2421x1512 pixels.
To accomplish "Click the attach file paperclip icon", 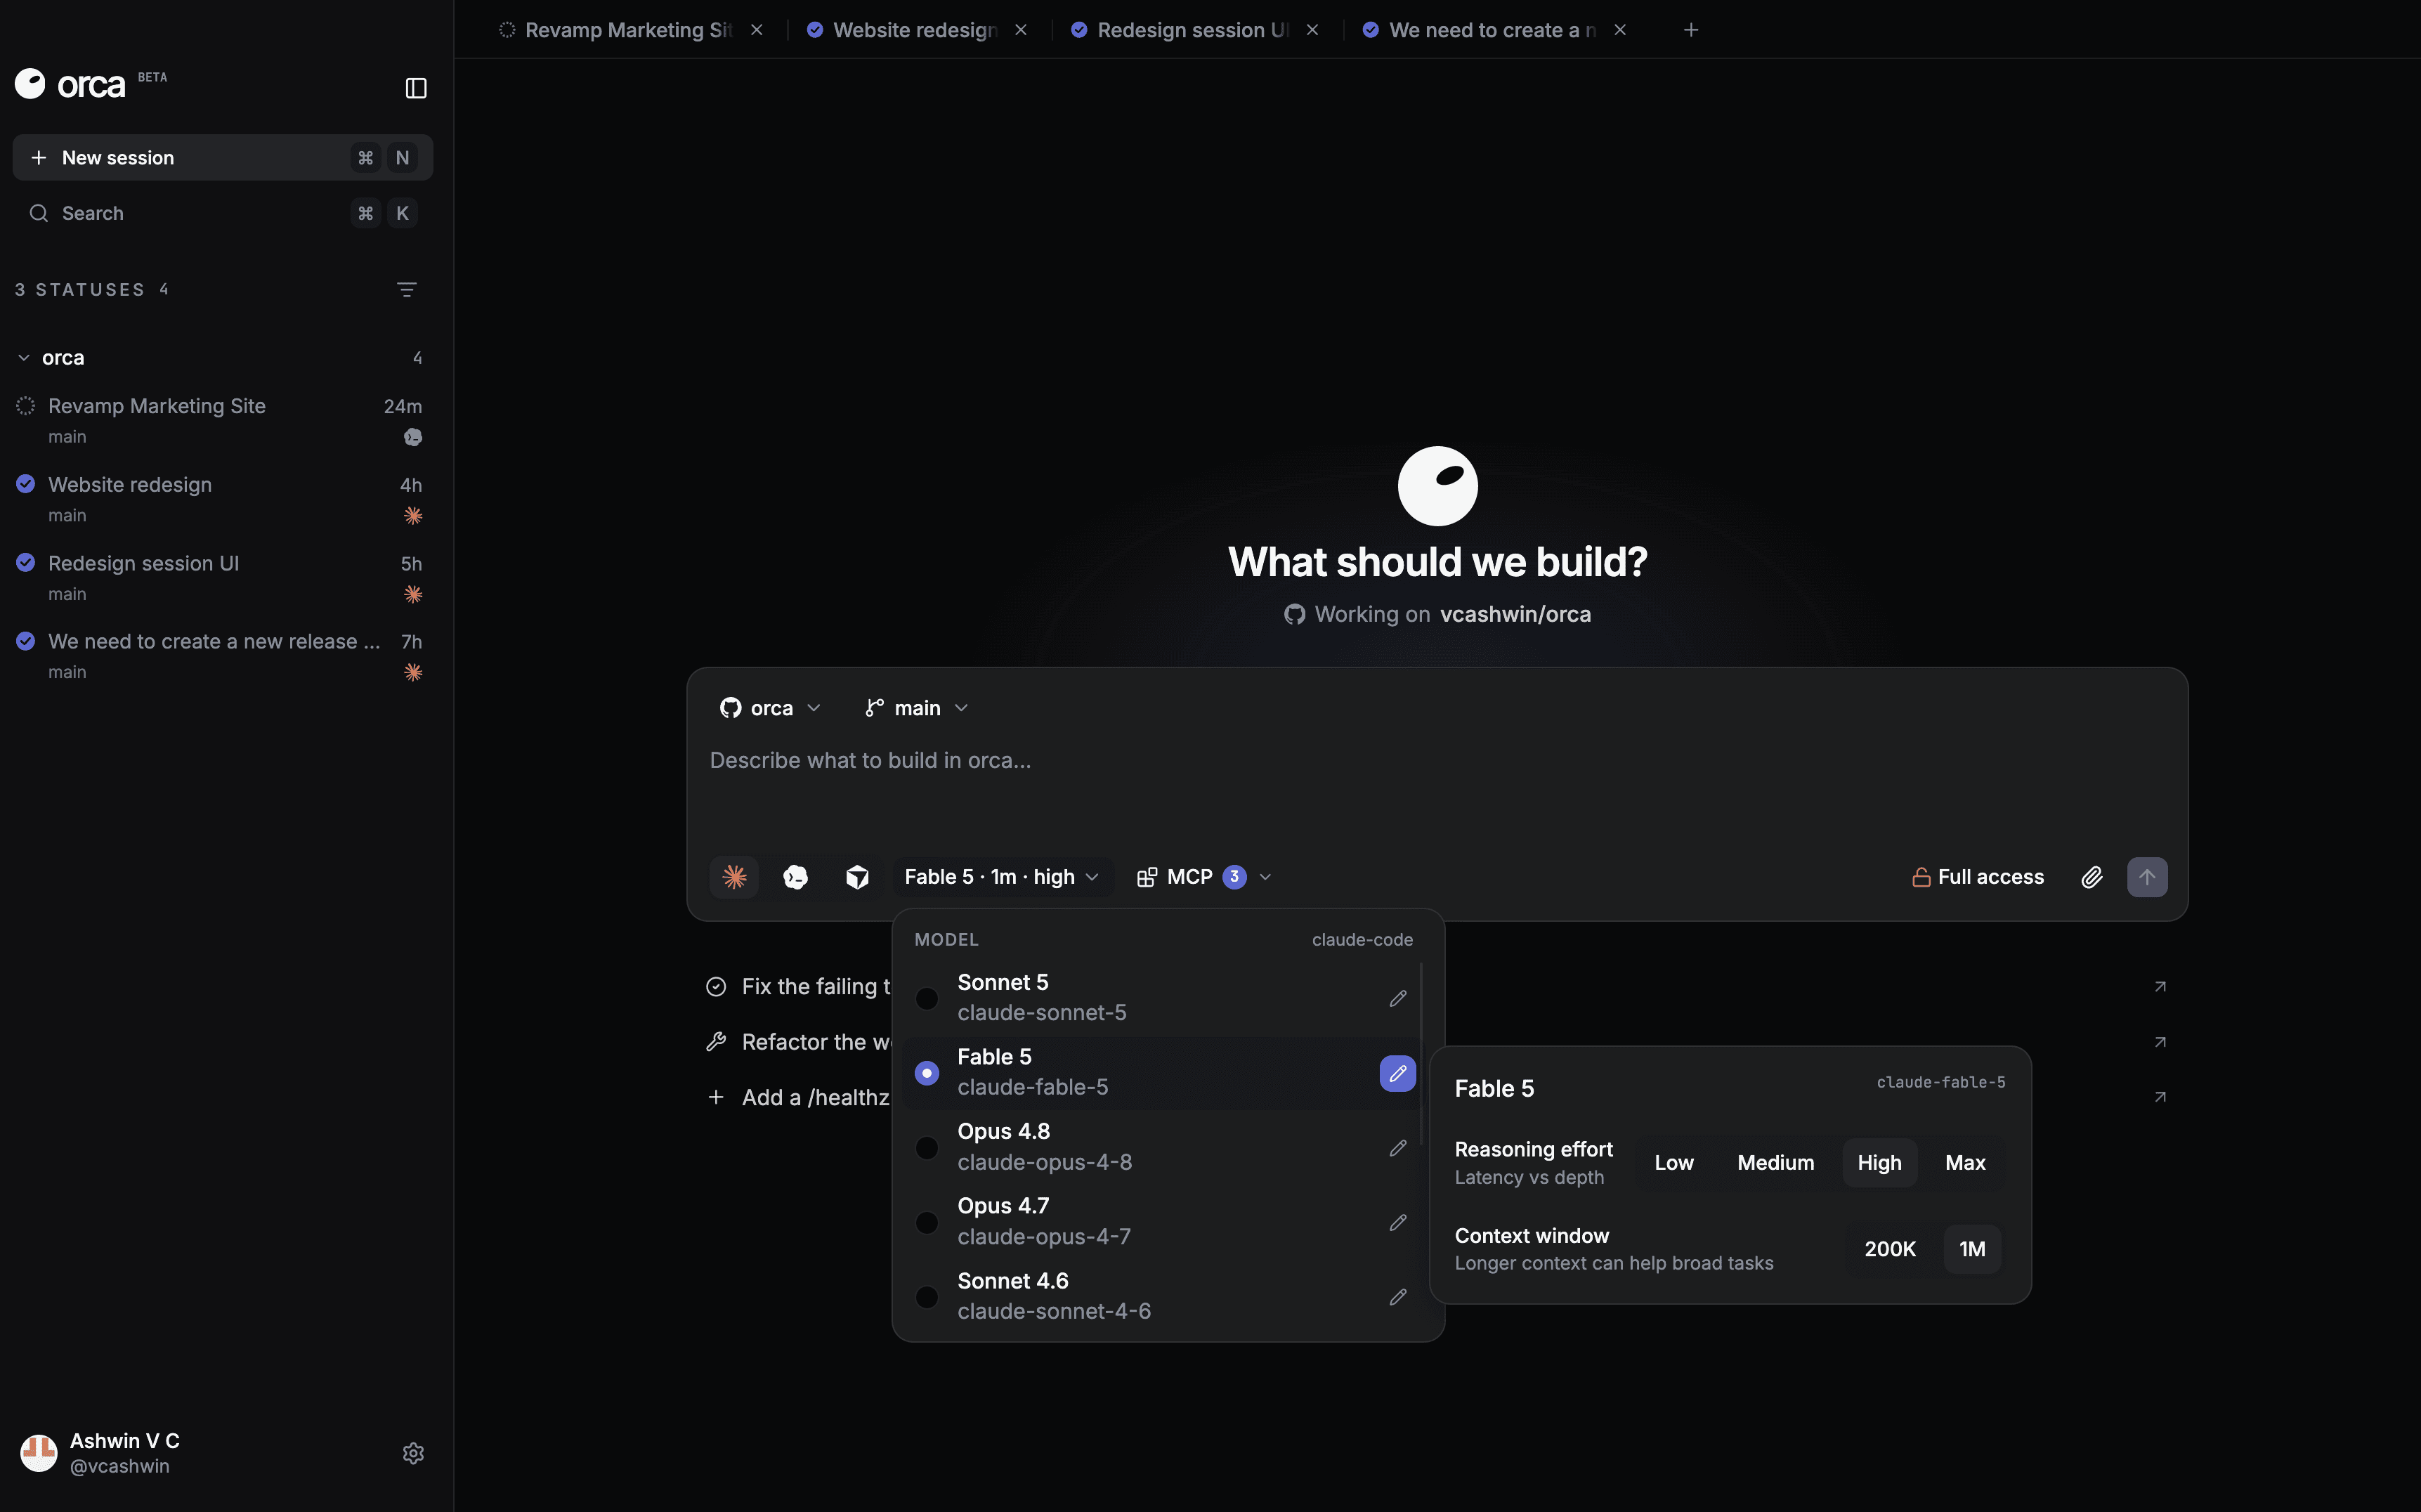I will [2091, 877].
